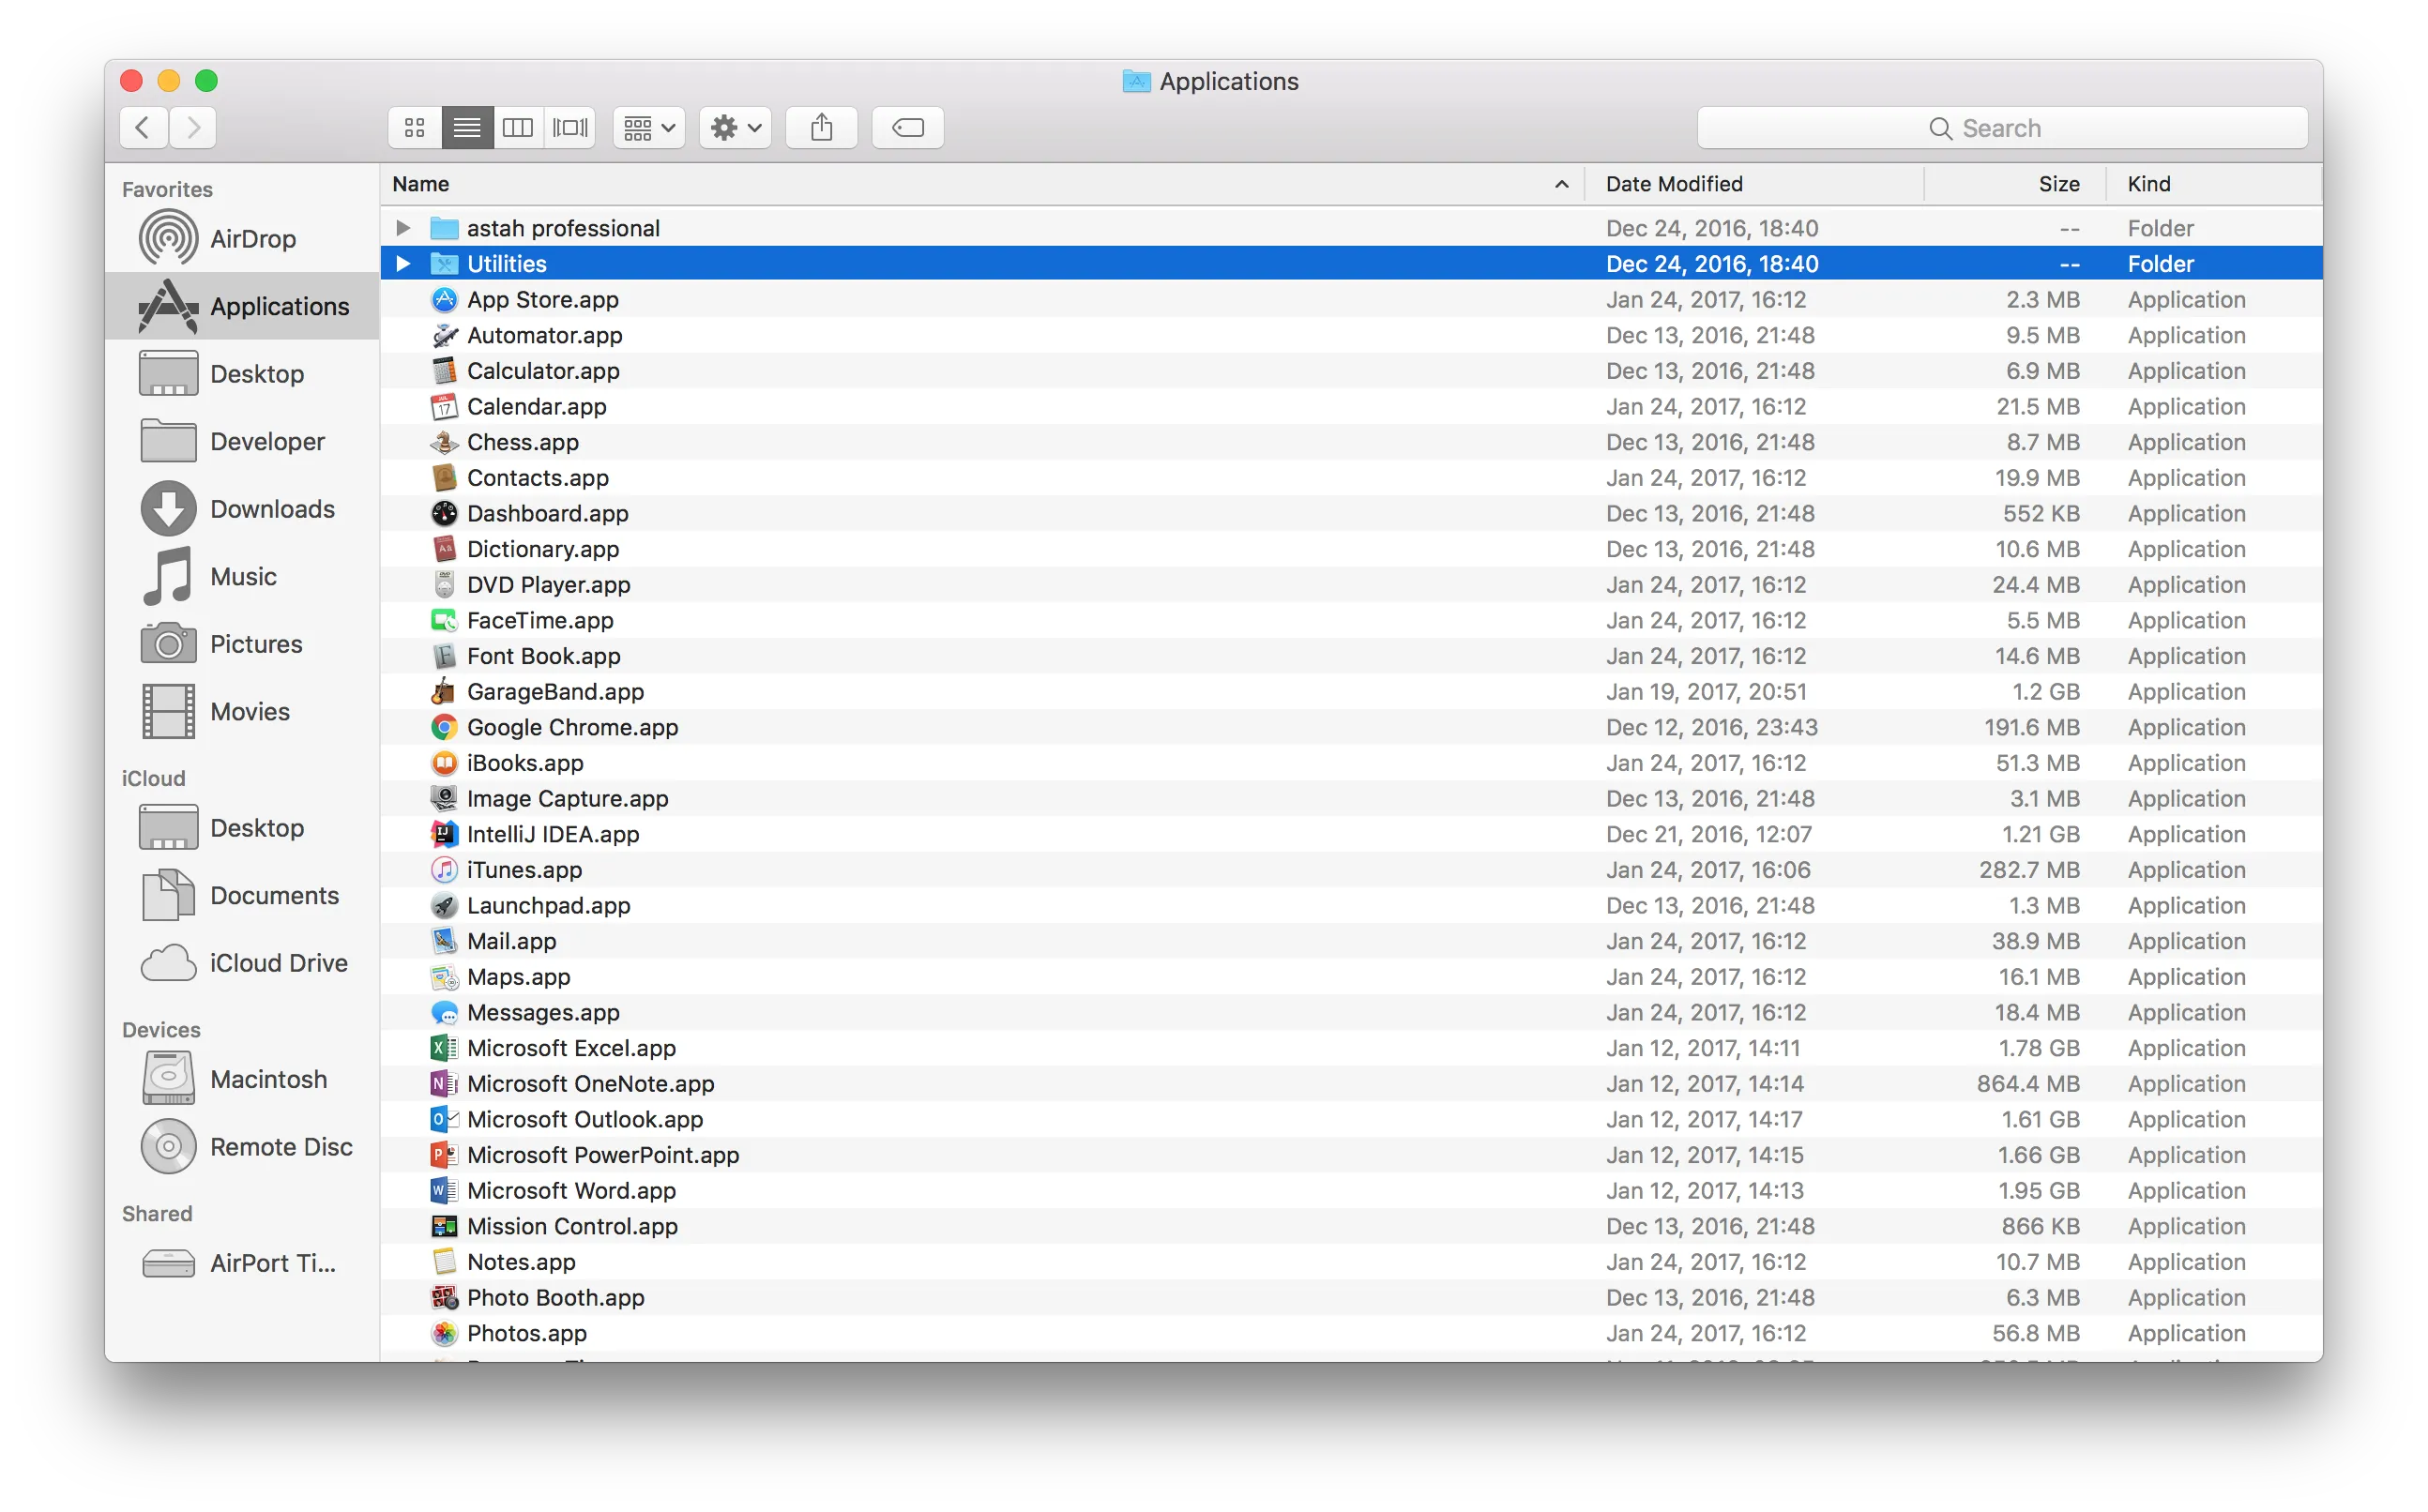Image resolution: width=2428 pixels, height=1512 pixels.
Task: Sort by the Size column header
Action: pyautogui.click(x=2058, y=184)
